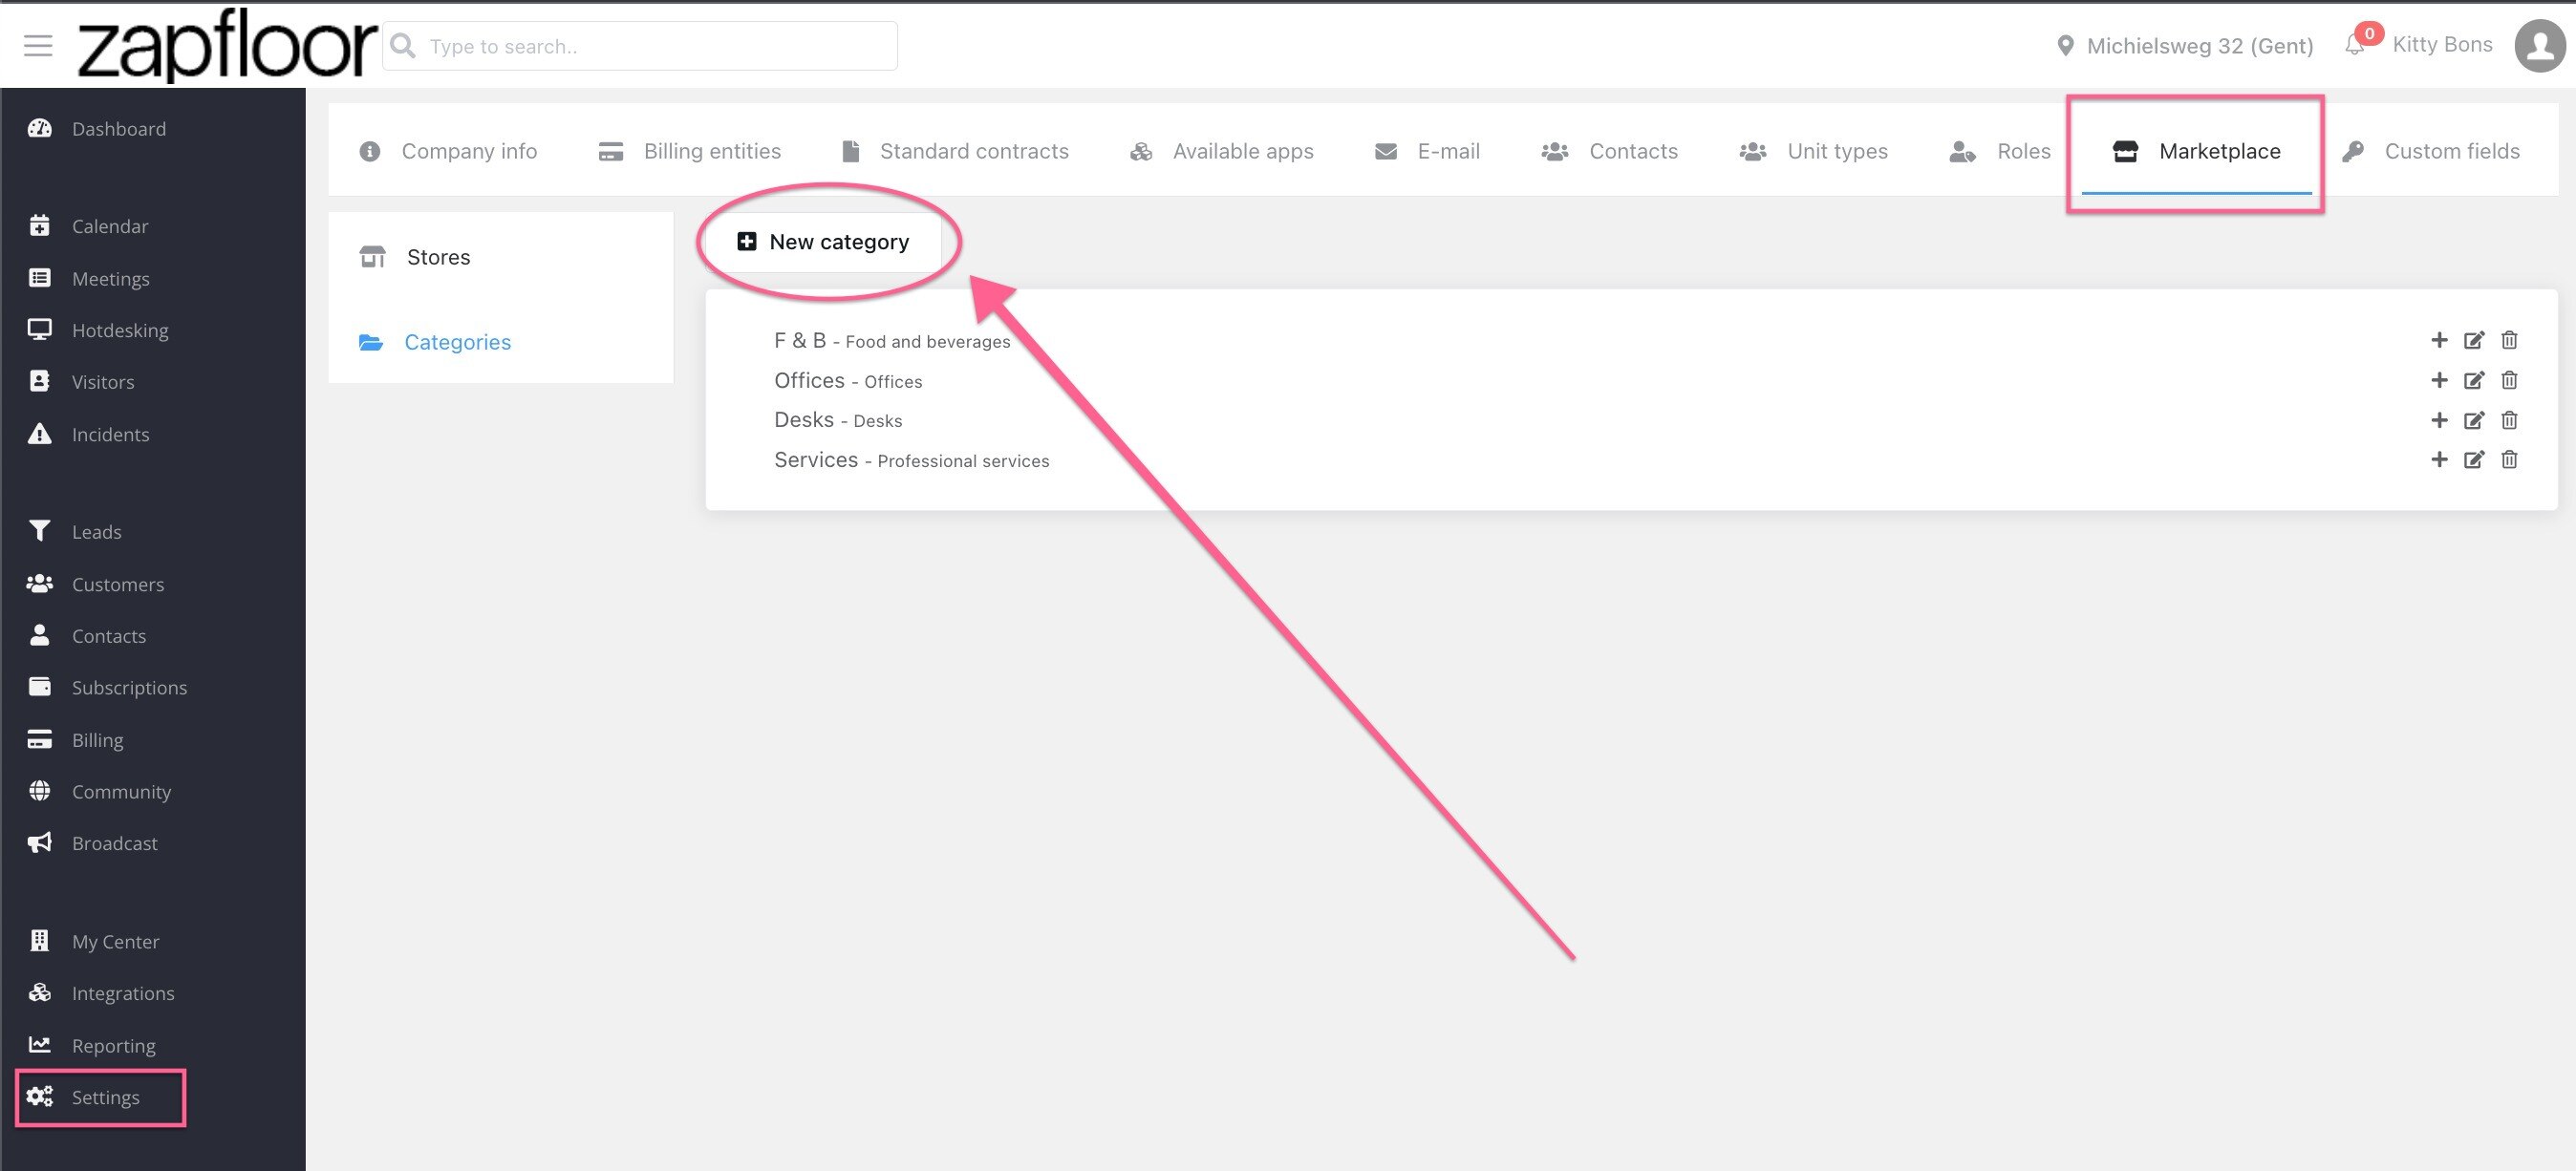The height and width of the screenshot is (1171, 2576).
Task: Click the Broadcast megaphone icon
Action: click(39, 843)
